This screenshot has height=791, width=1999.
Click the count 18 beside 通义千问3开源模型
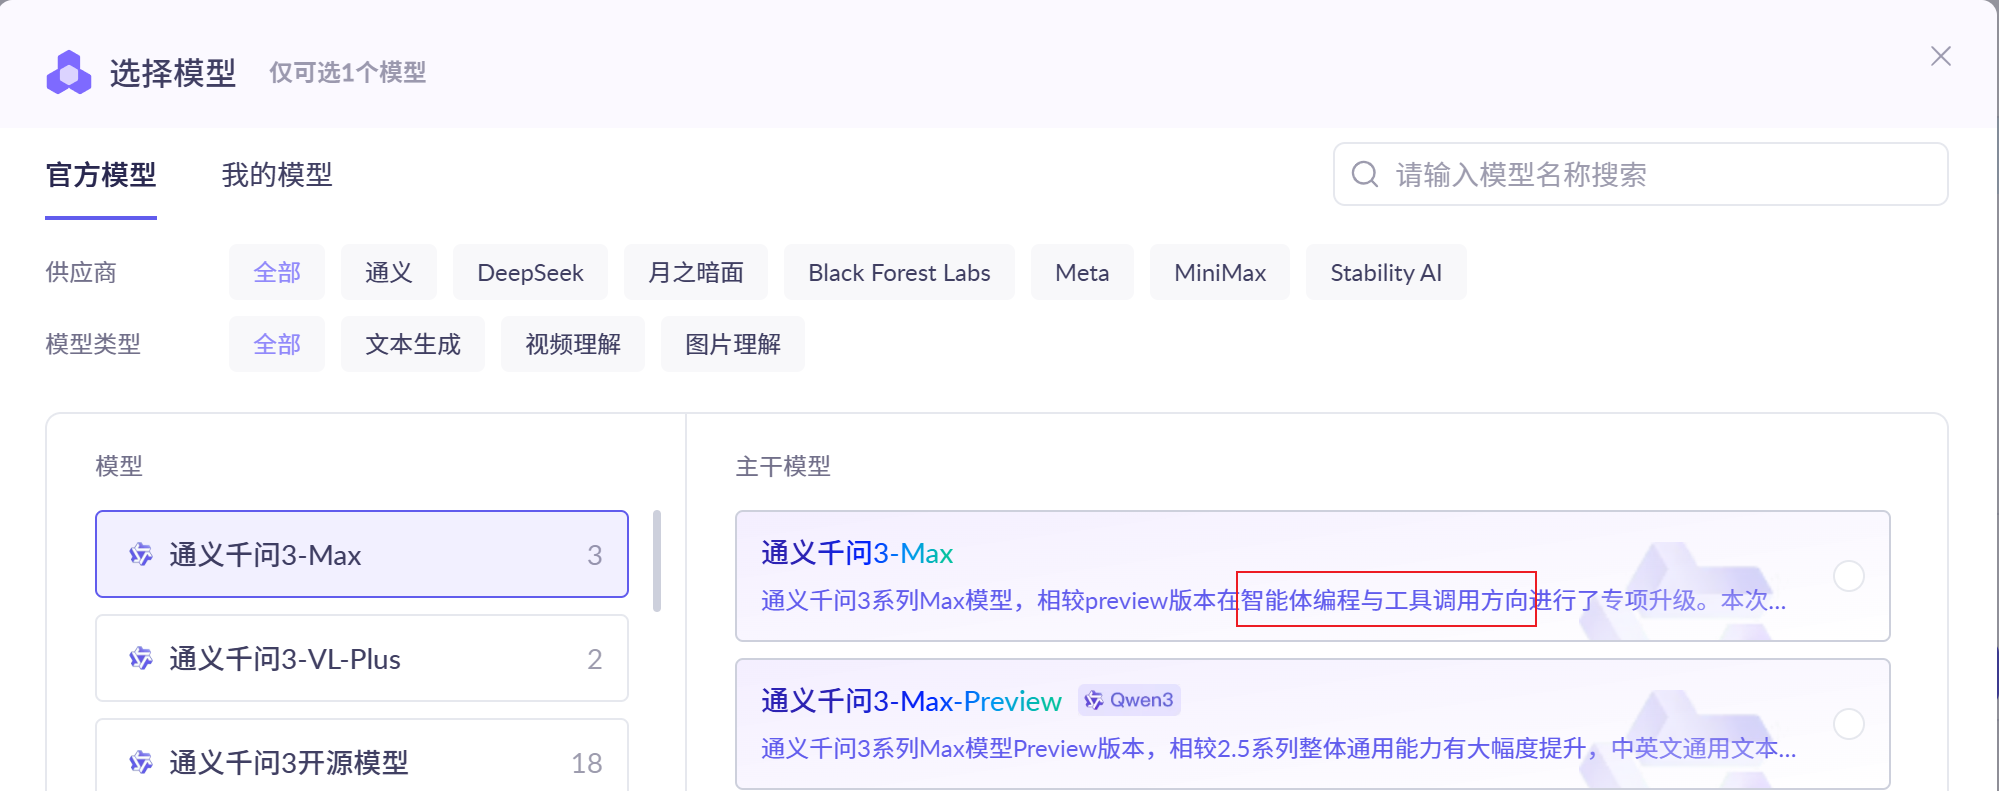pyautogui.click(x=587, y=763)
